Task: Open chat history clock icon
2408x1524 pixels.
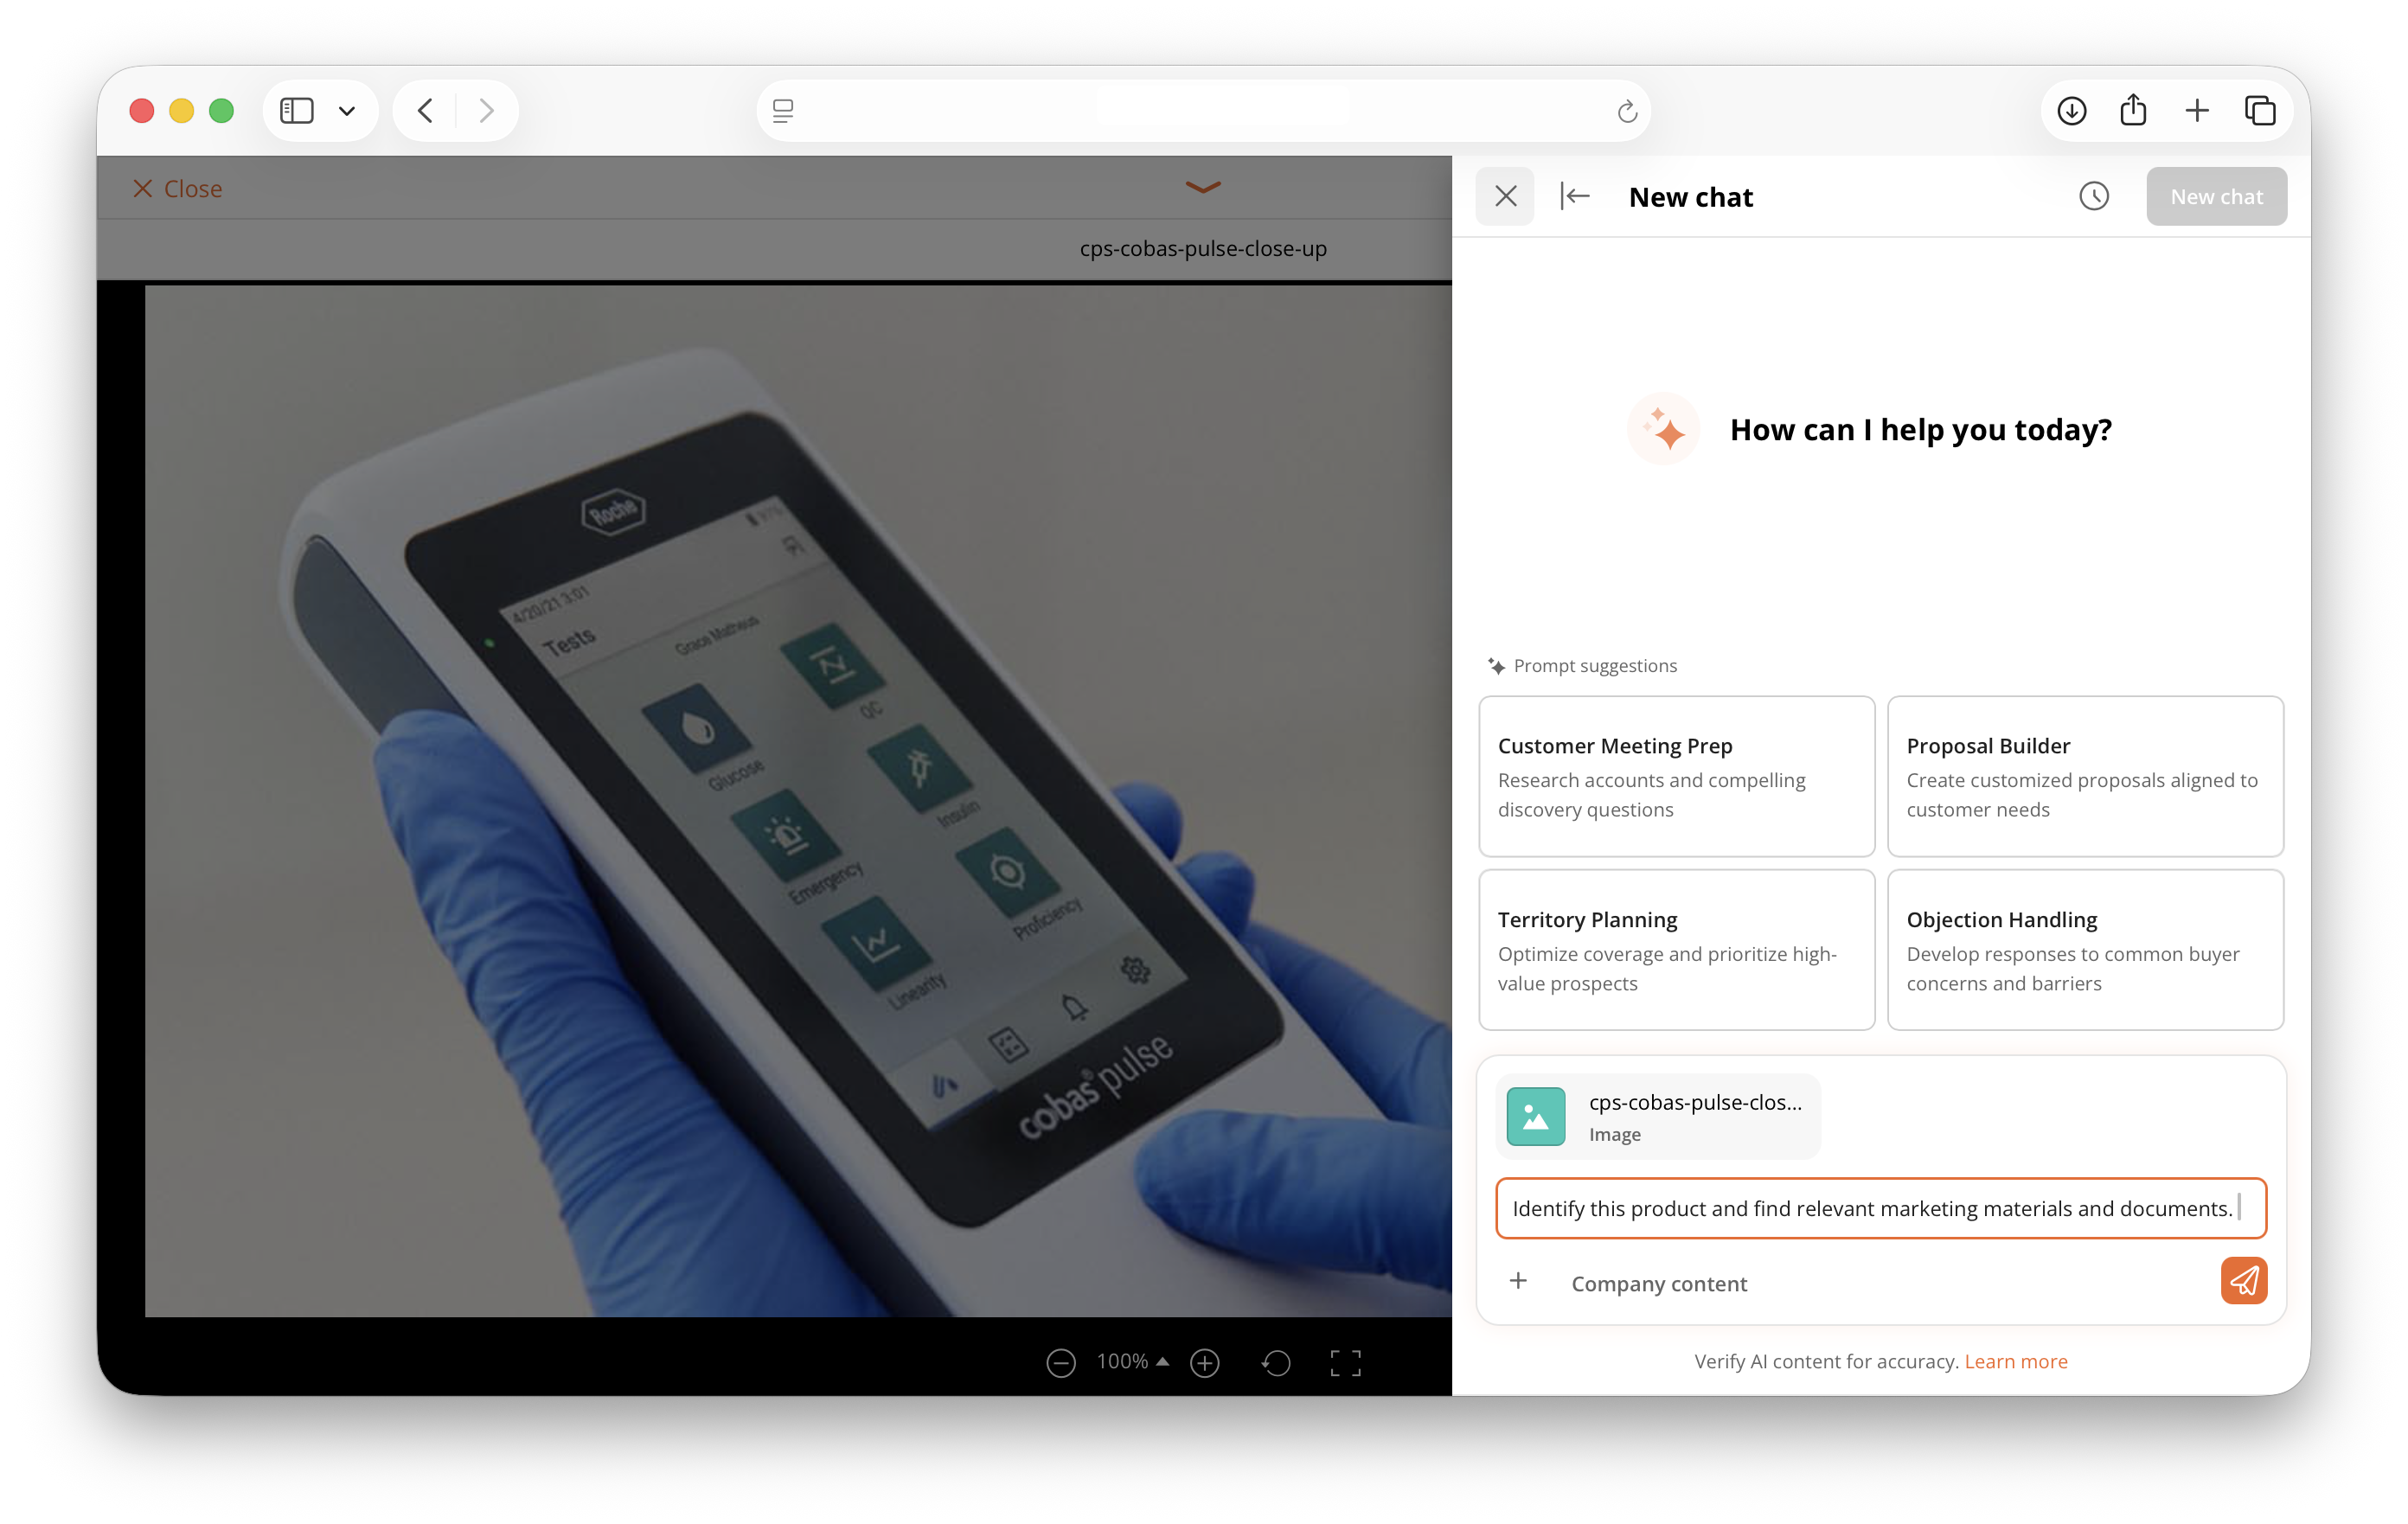Action: [2094, 196]
